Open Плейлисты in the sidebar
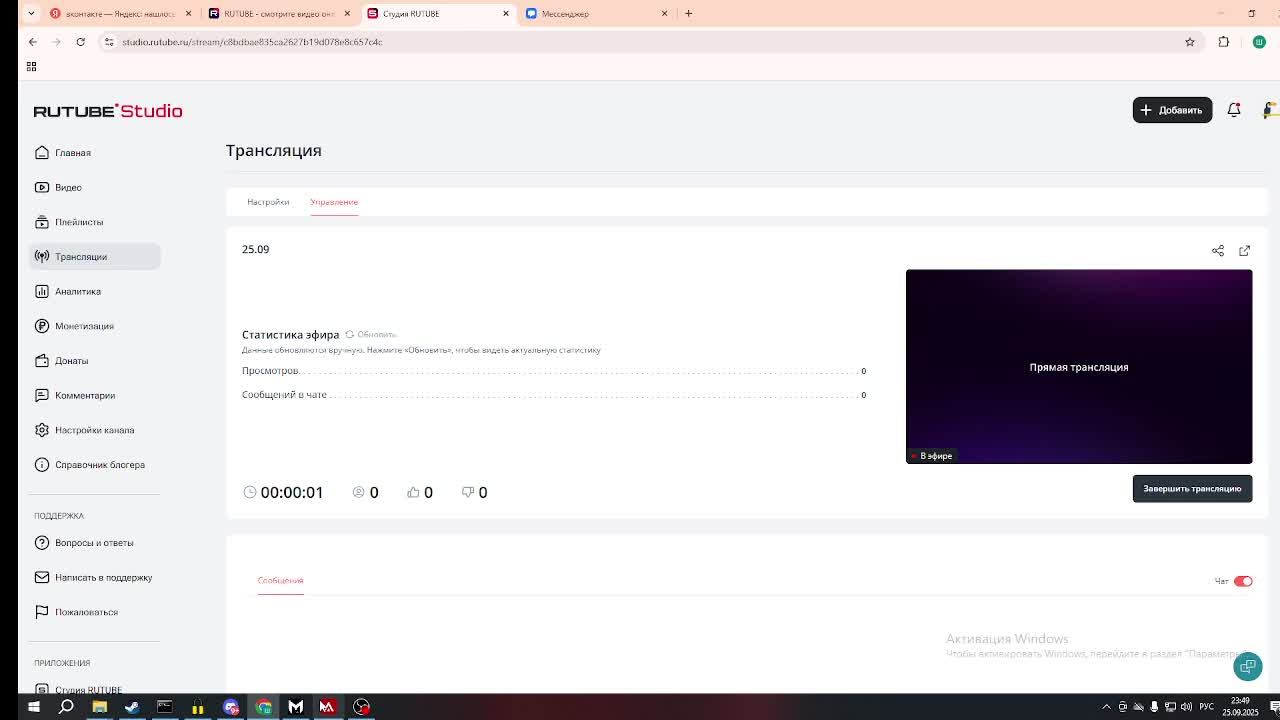The image size is (1280, 720). tap(95, 222)
